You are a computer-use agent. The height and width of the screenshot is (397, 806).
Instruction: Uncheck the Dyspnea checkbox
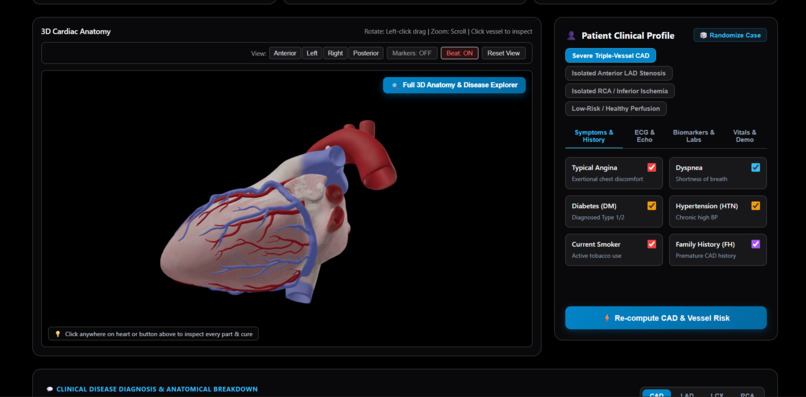point(756,167)
